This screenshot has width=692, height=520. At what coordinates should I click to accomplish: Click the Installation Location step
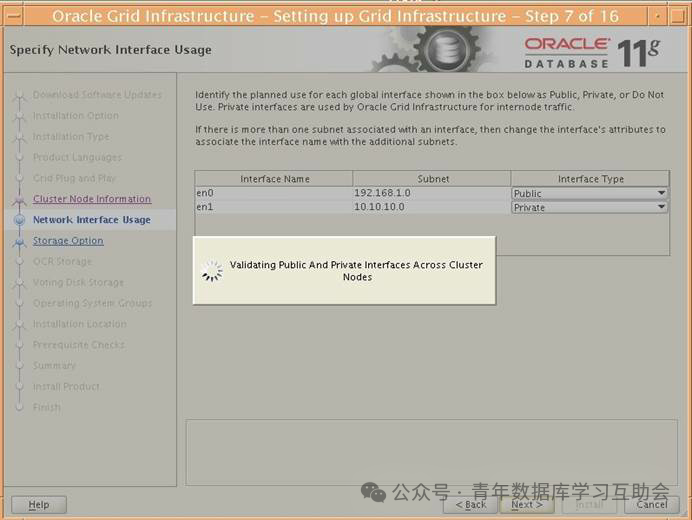79,324
